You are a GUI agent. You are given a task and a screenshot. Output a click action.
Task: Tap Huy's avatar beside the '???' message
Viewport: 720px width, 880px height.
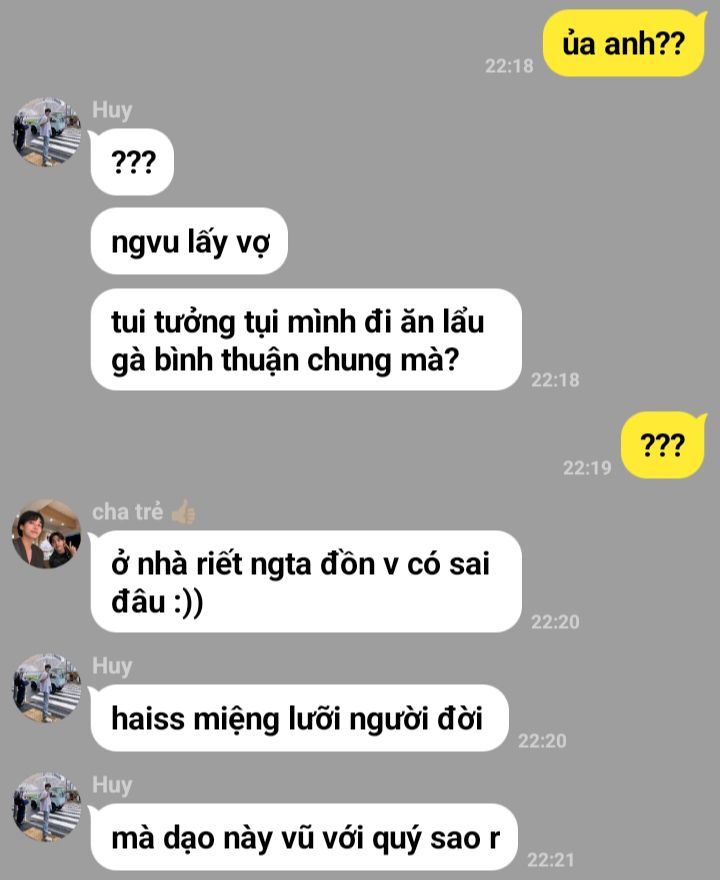tap(47, 132)
